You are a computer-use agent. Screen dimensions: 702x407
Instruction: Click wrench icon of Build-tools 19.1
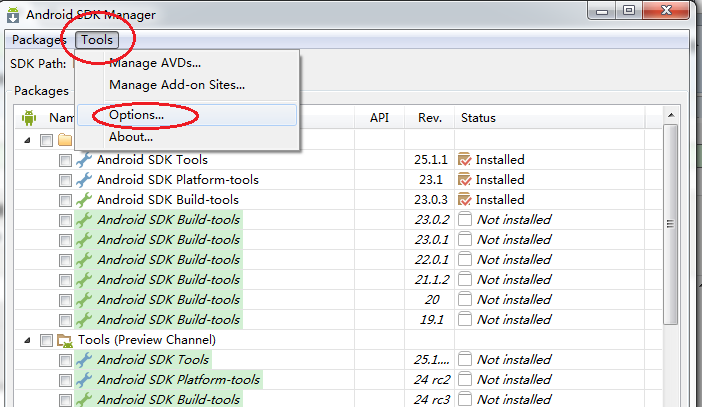84,320
